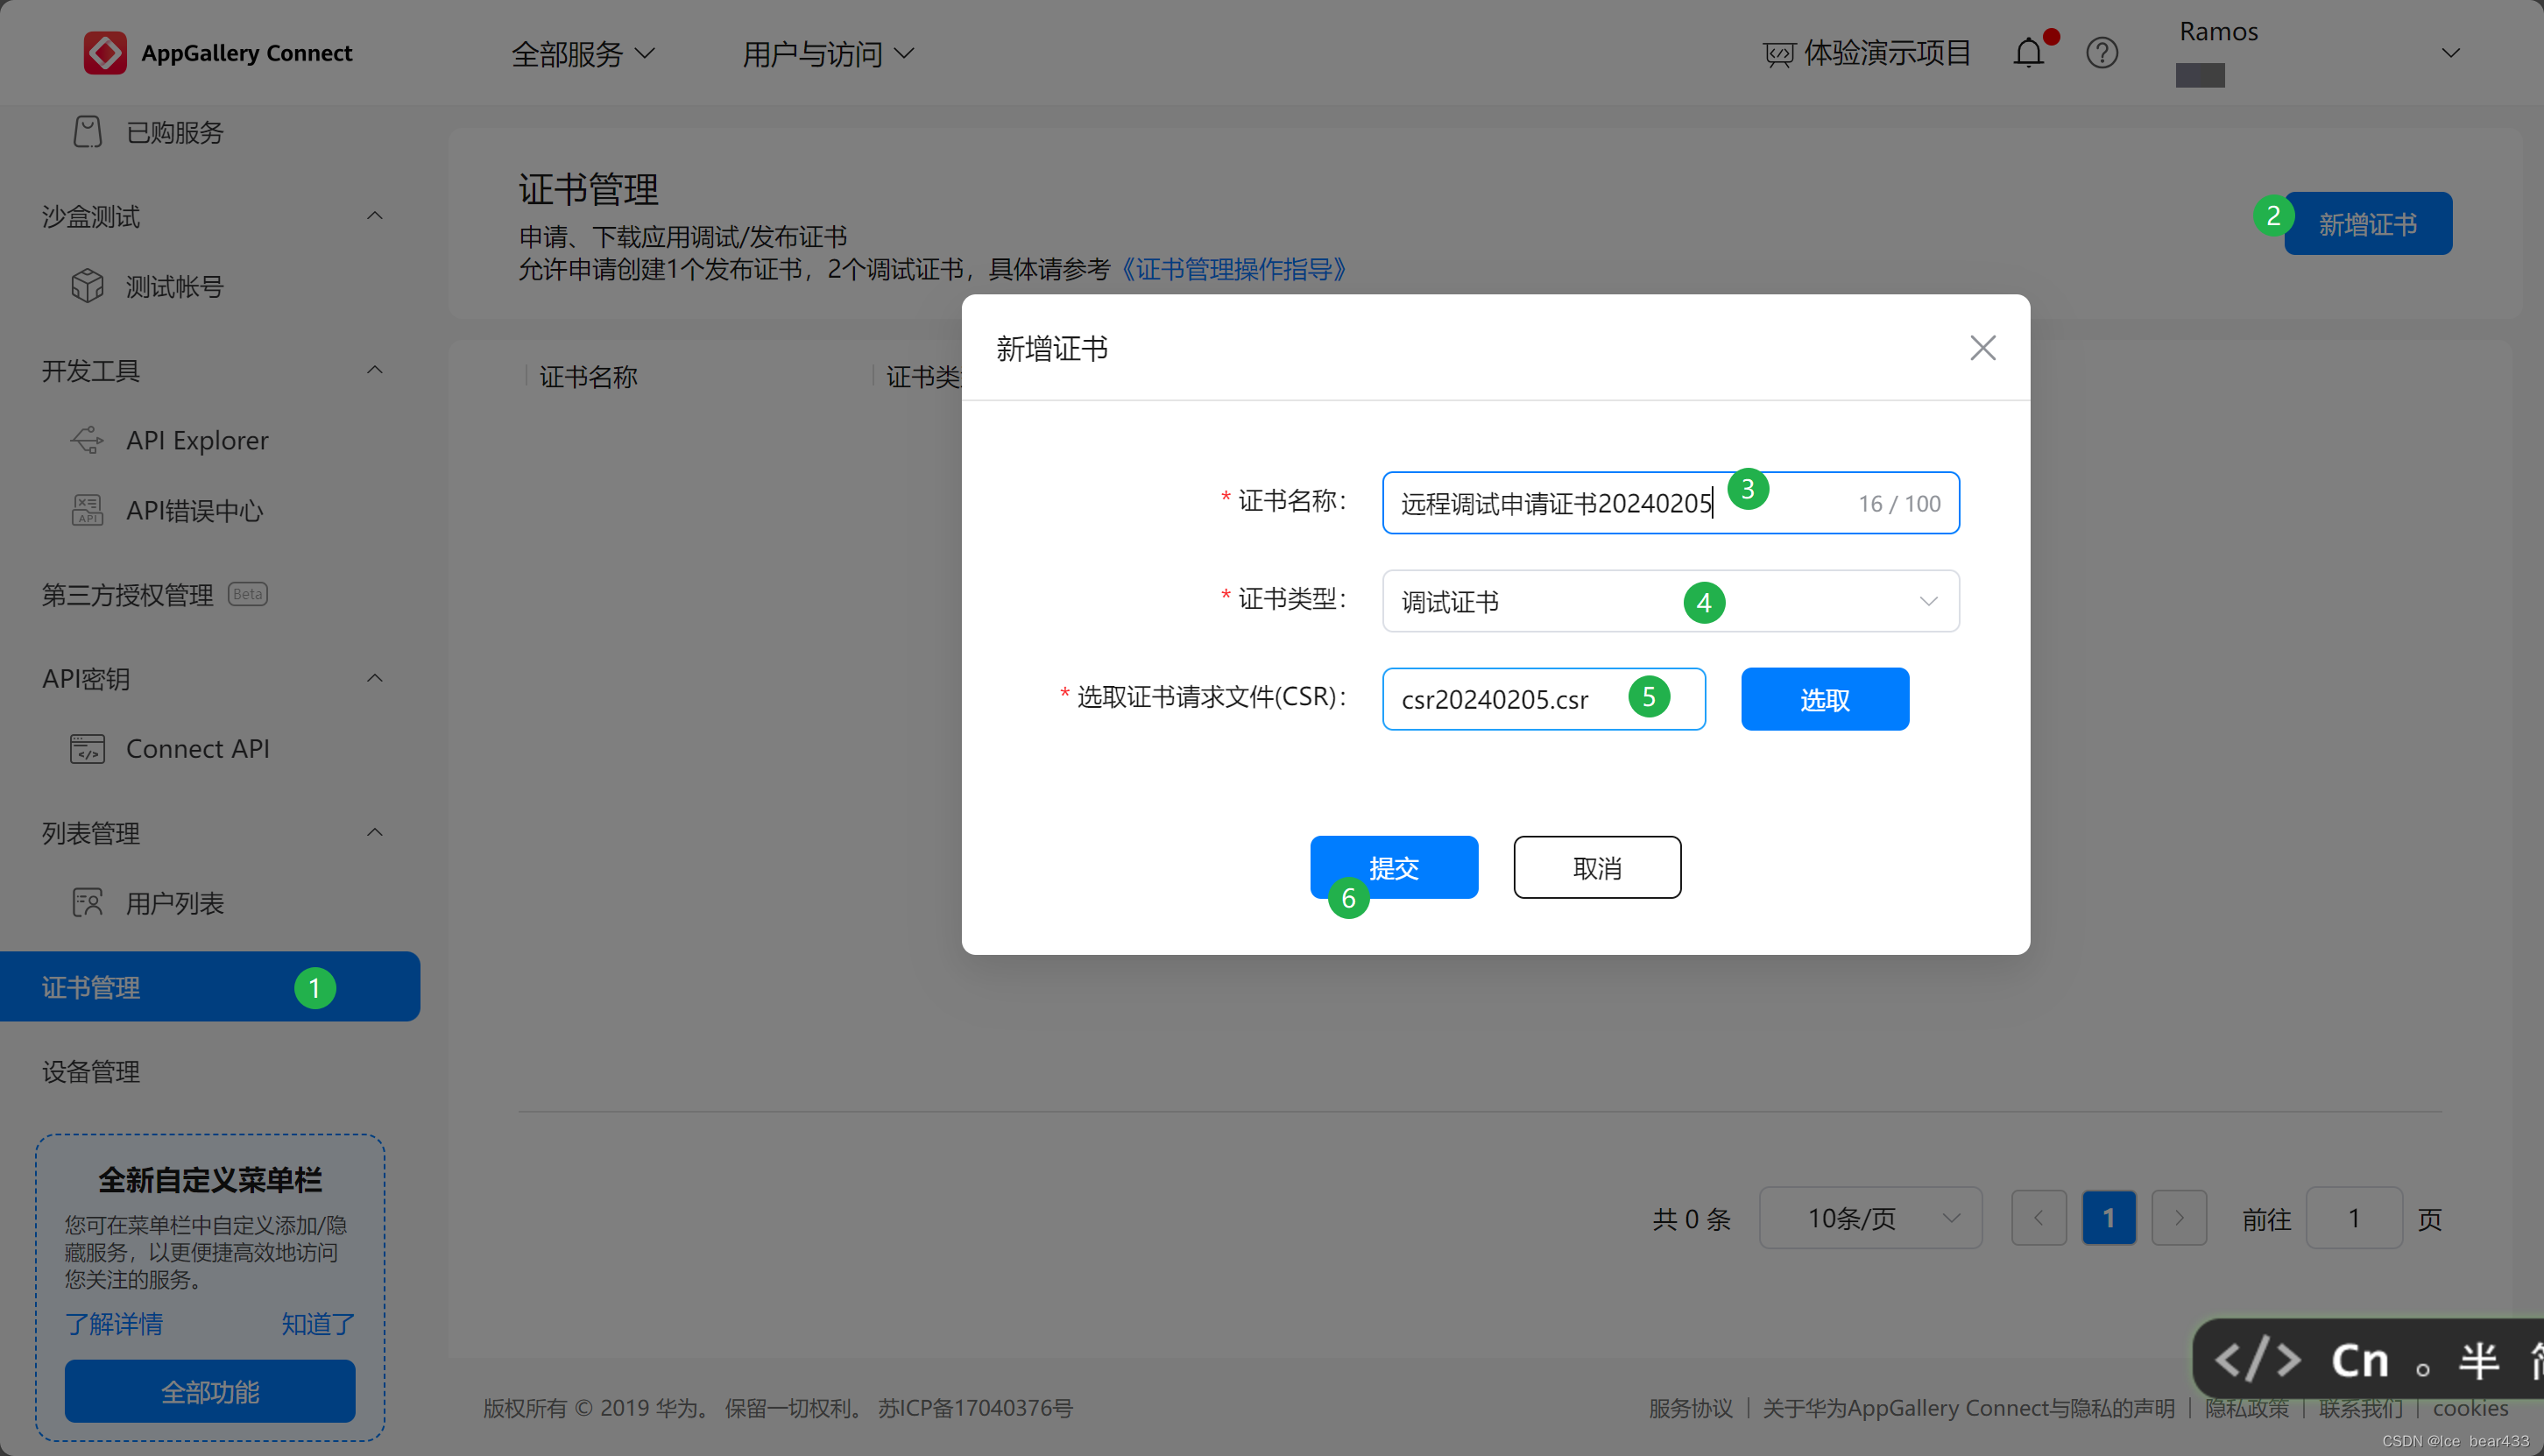Open the 已购服务 sidebar item
This screenshot has height=1456, width=2544.
[175, 132]
